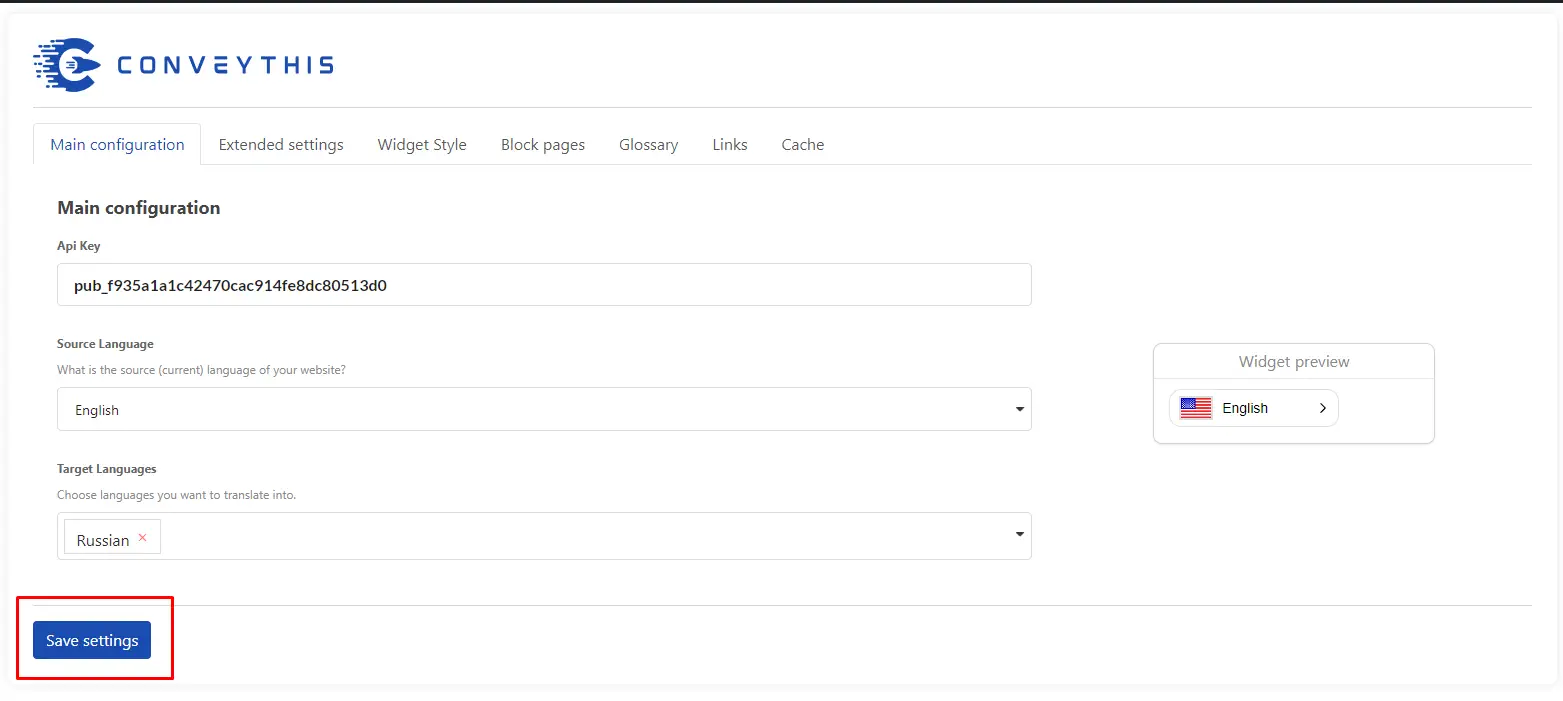Open the Source Language English dropdown
The width and height of the screenshot is (1563, 701).
click(x=544, y=409)
